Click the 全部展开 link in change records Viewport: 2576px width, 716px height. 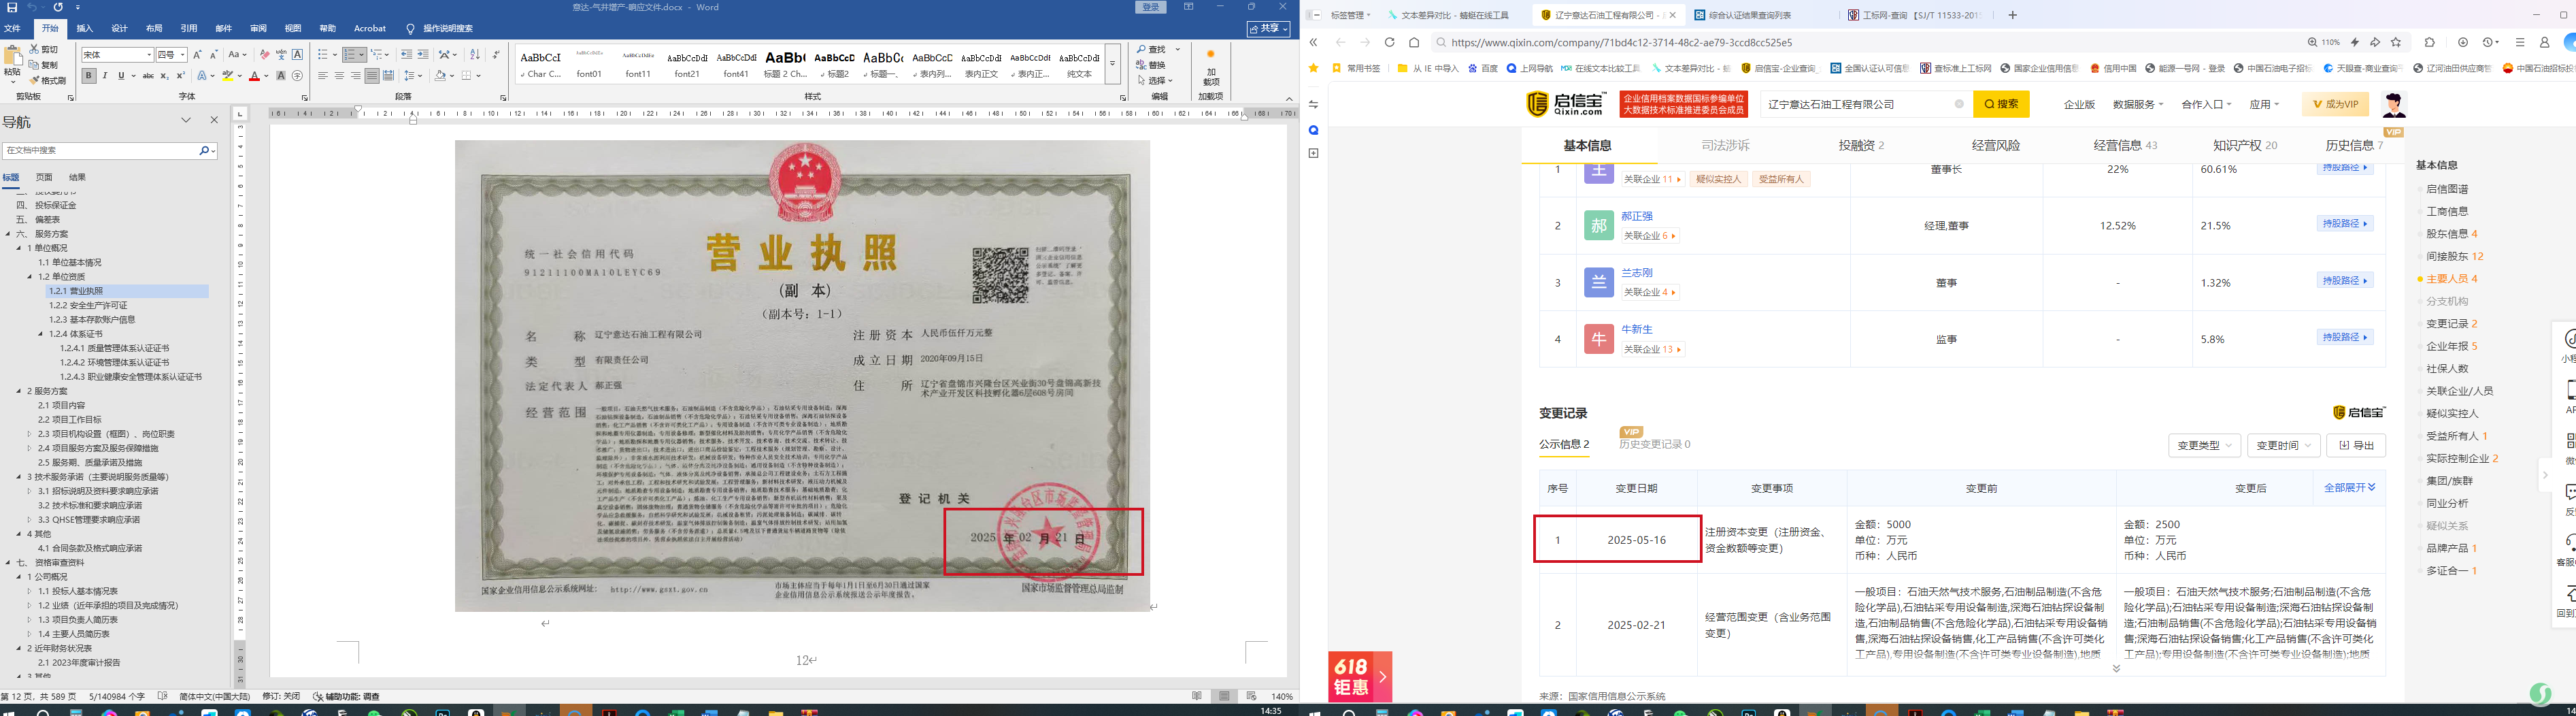(2349, 488)
